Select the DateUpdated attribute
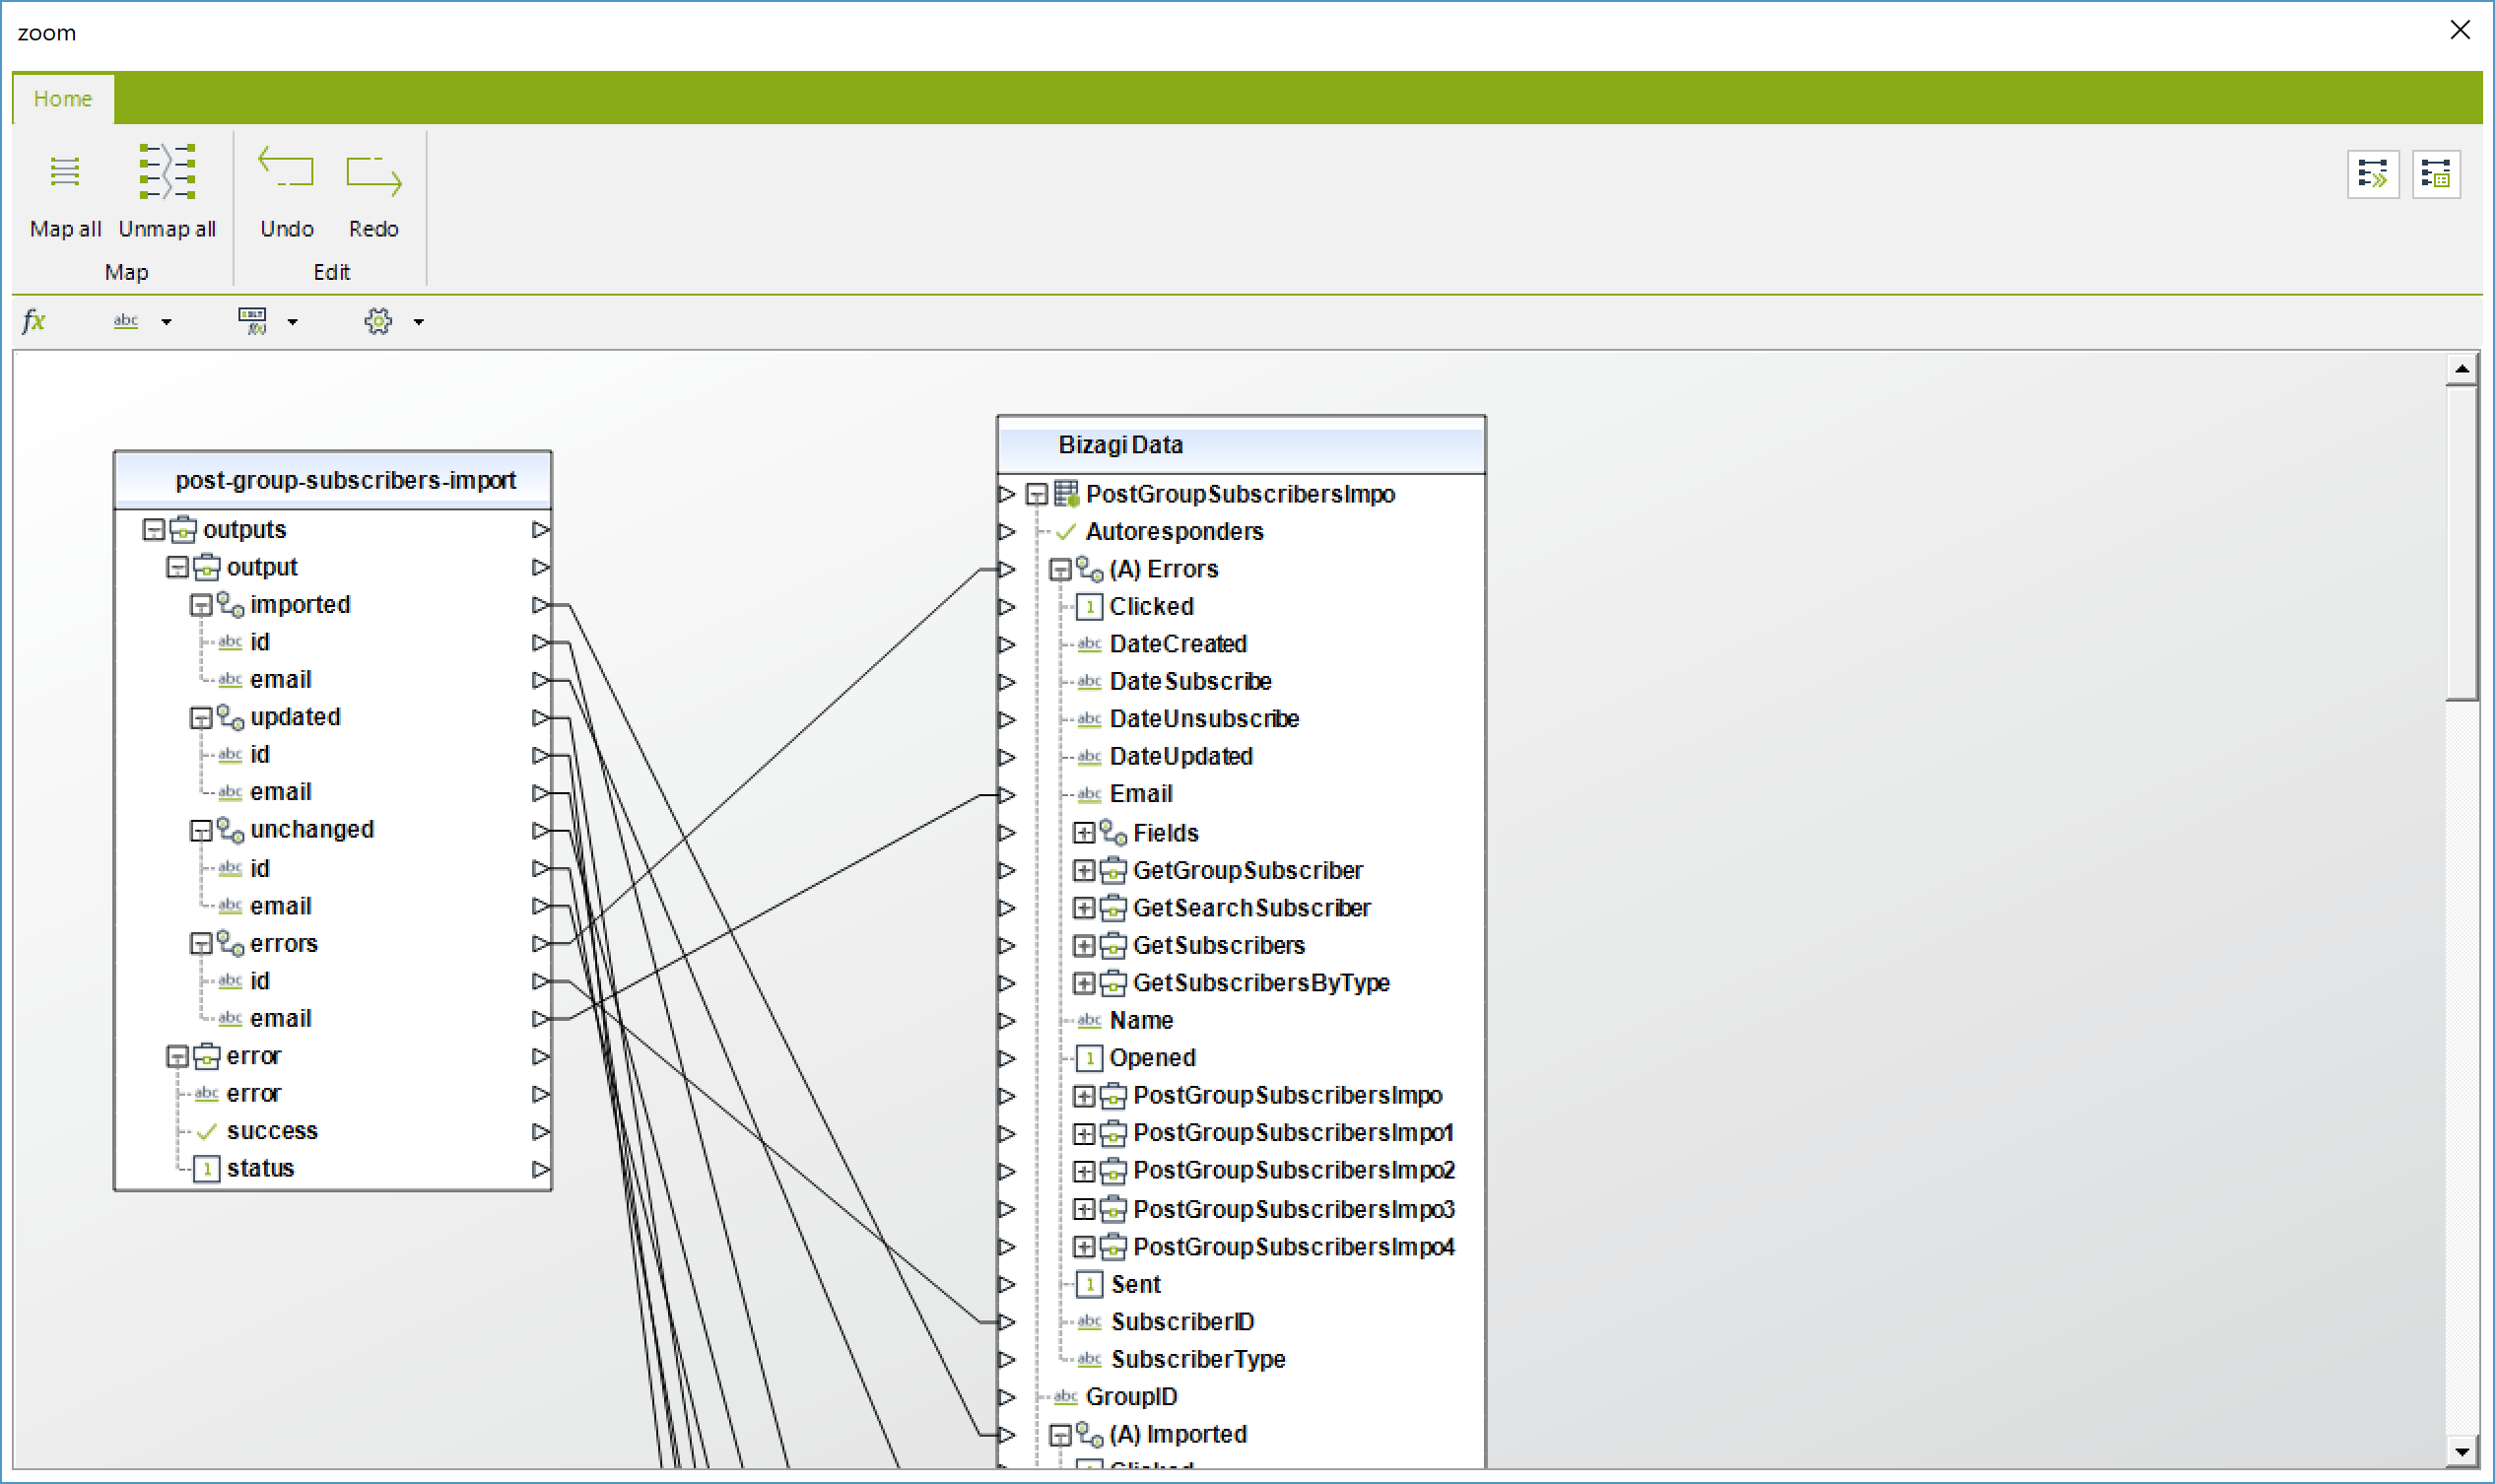The width and height of the screenshot is (2495, 1484). click(x=1181, y=757)
